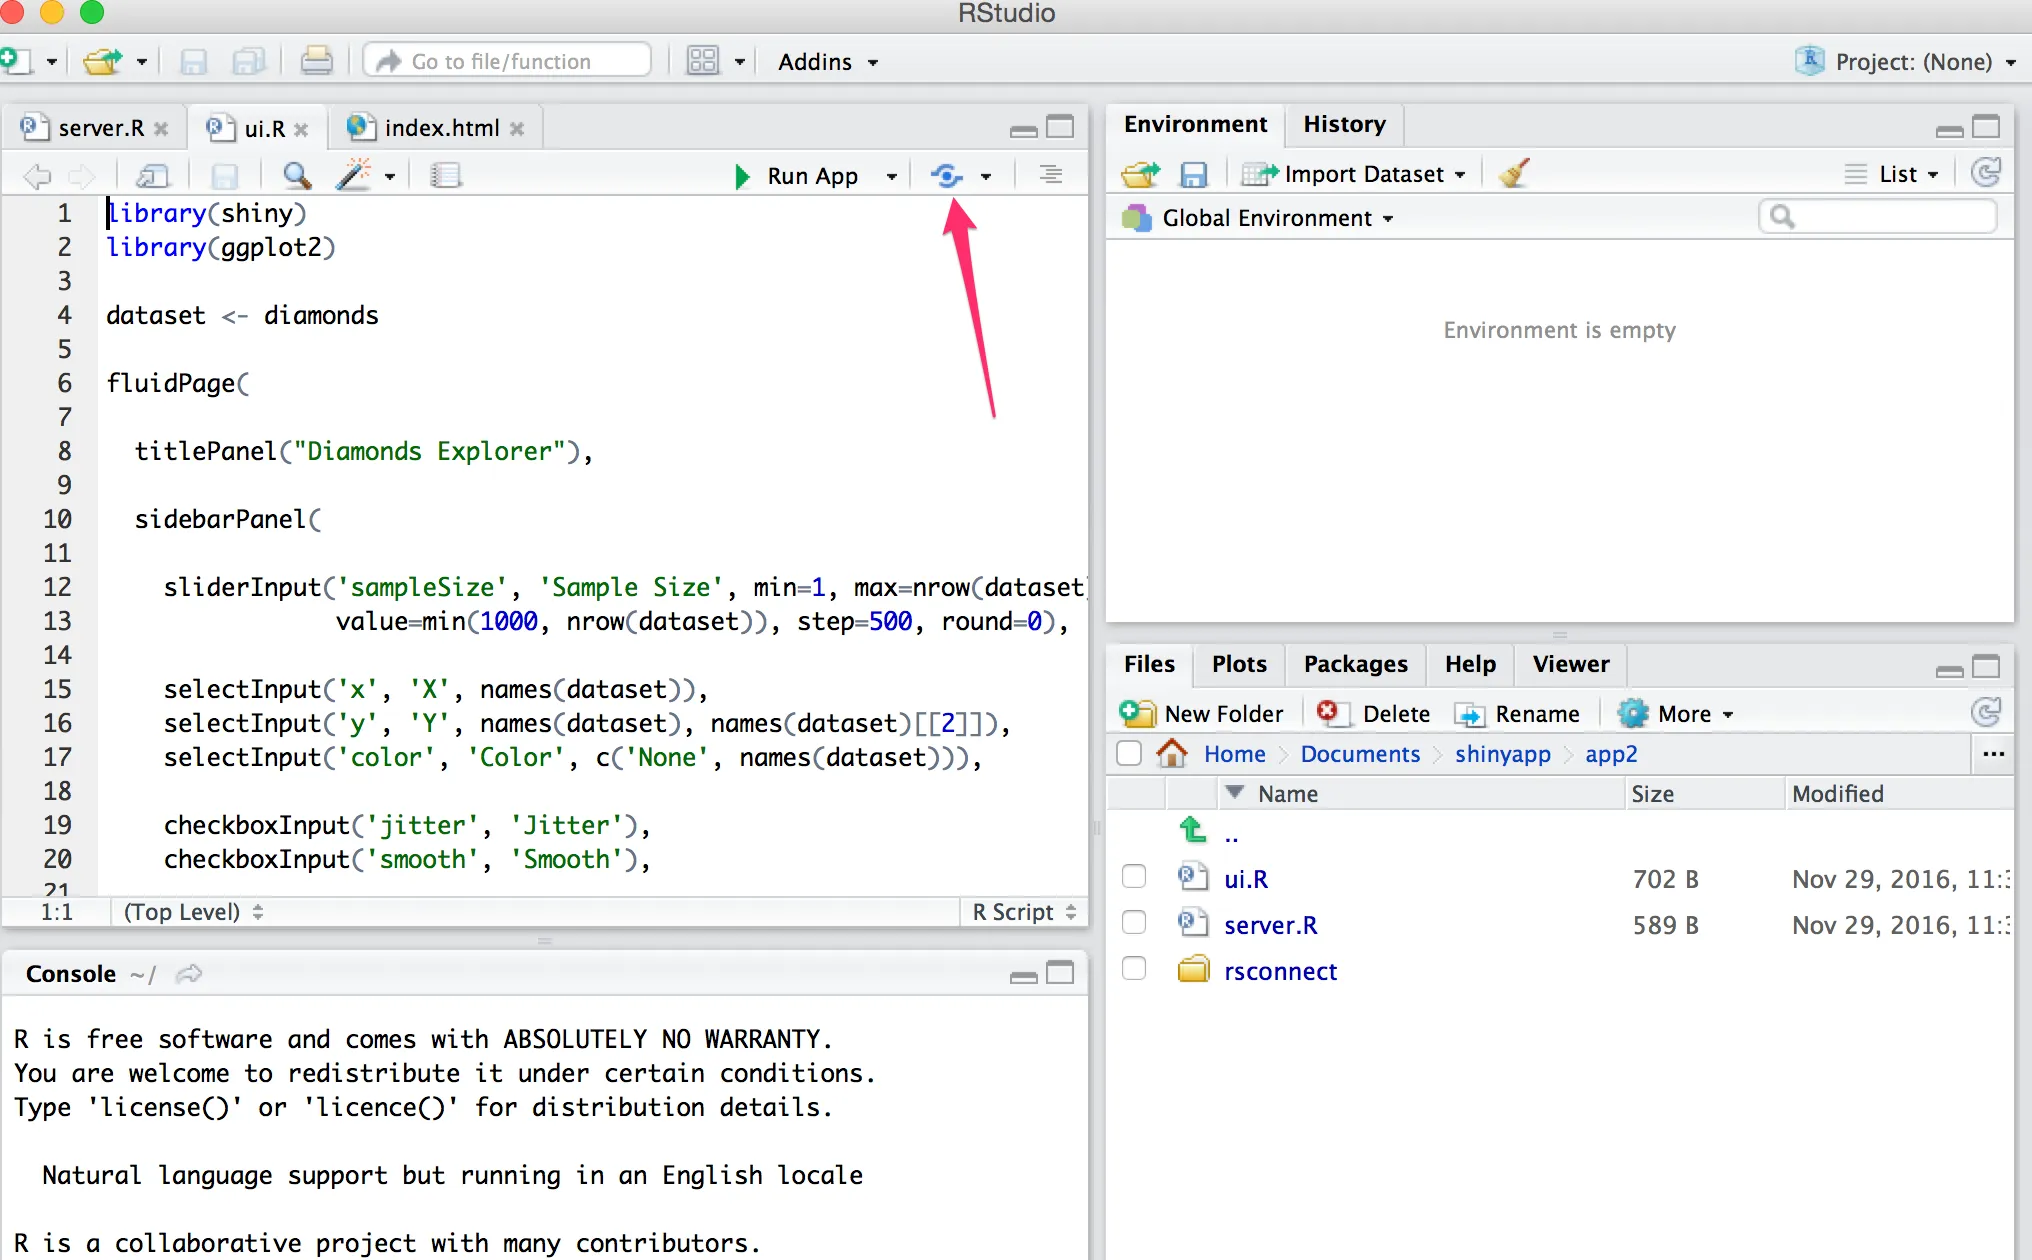Switch to the server.R tab
This screenshot has width=2032, height=1260.
pyautogui.click(x=100, y=128)
